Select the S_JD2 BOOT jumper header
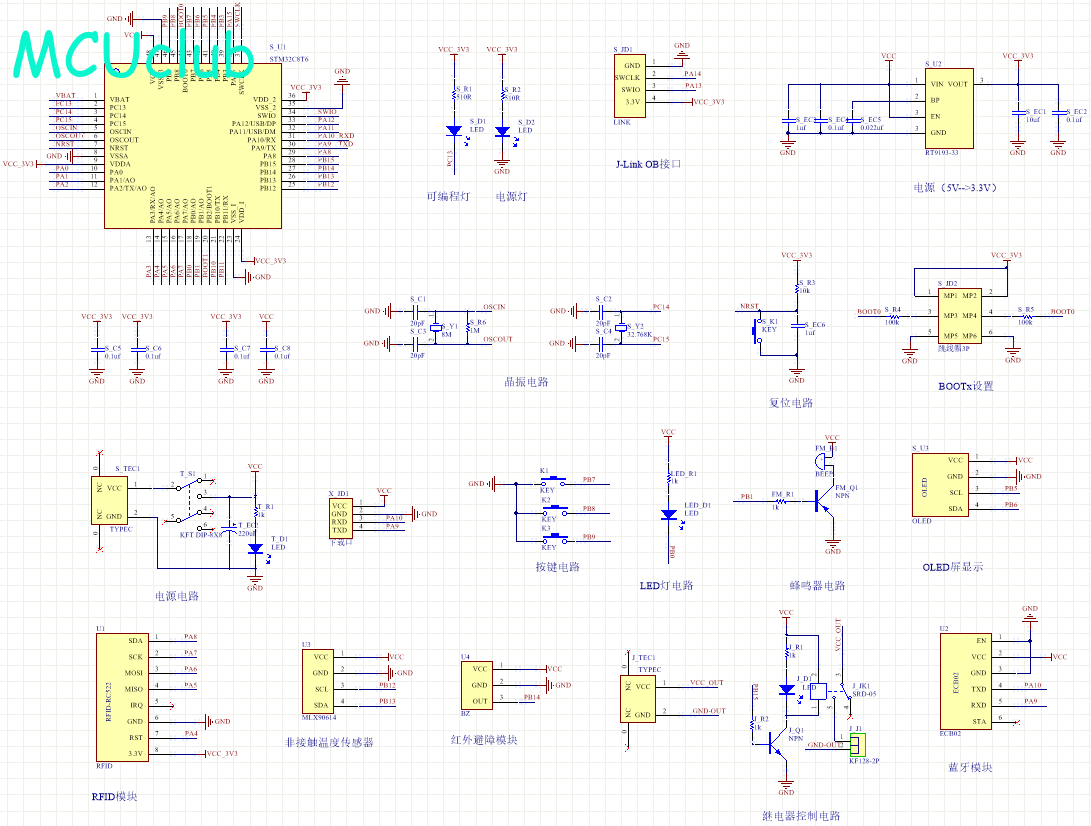Viewport: 1091px width, 826px height. (x=959, y=316)
